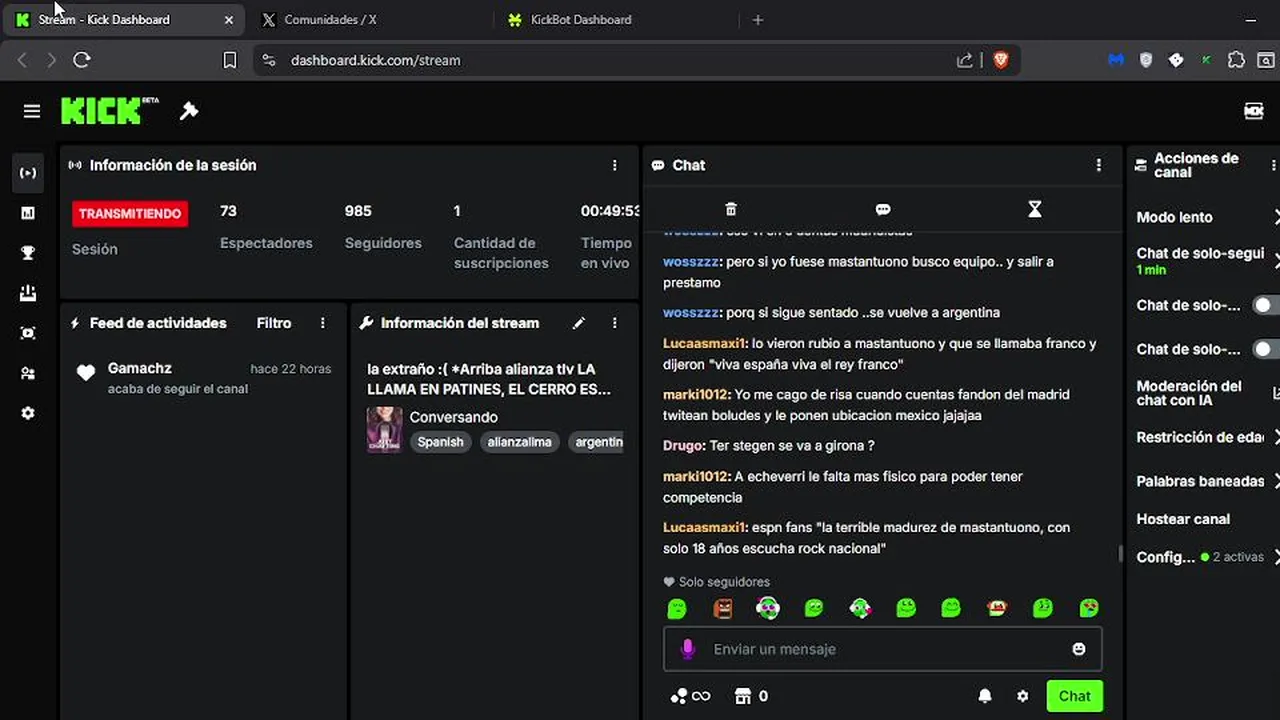Click the purple microphone icon in message box

click(687, 649)
